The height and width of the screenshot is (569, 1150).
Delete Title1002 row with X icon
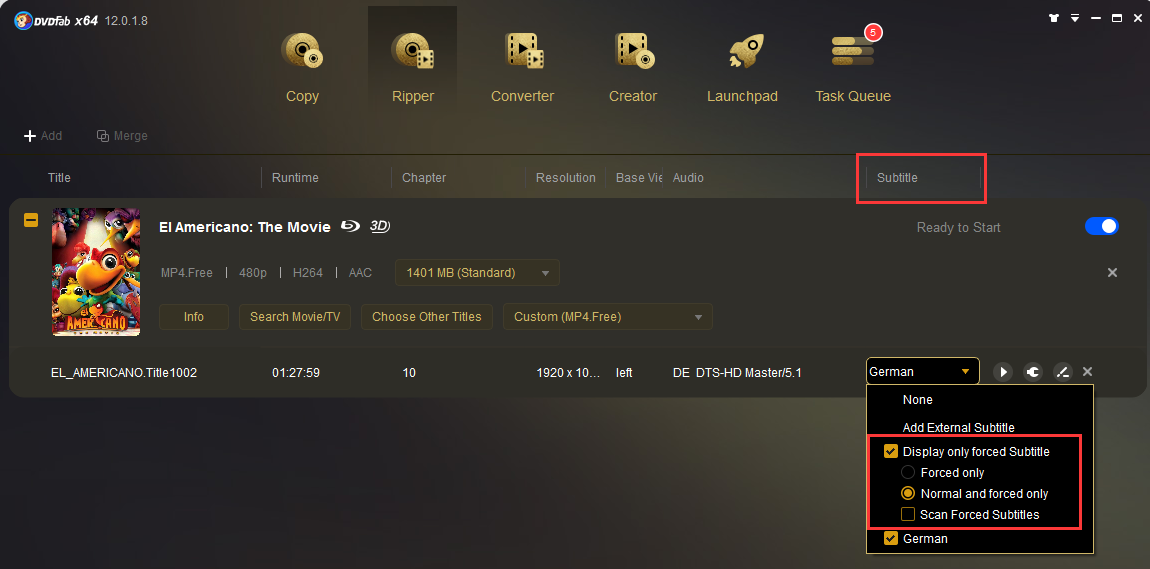pyautogui.click(x=1088, y=372)
